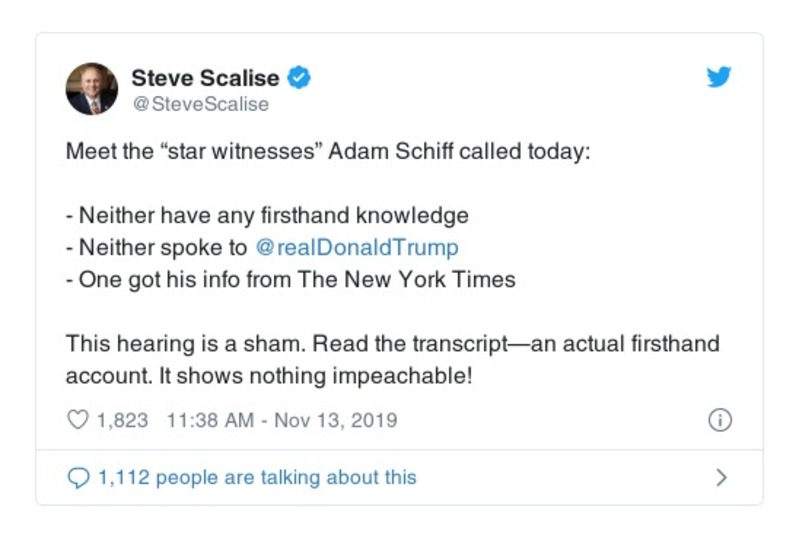Expand the conversation using the right chevron
The image size is (799, 538).
(x=721, y=477)
